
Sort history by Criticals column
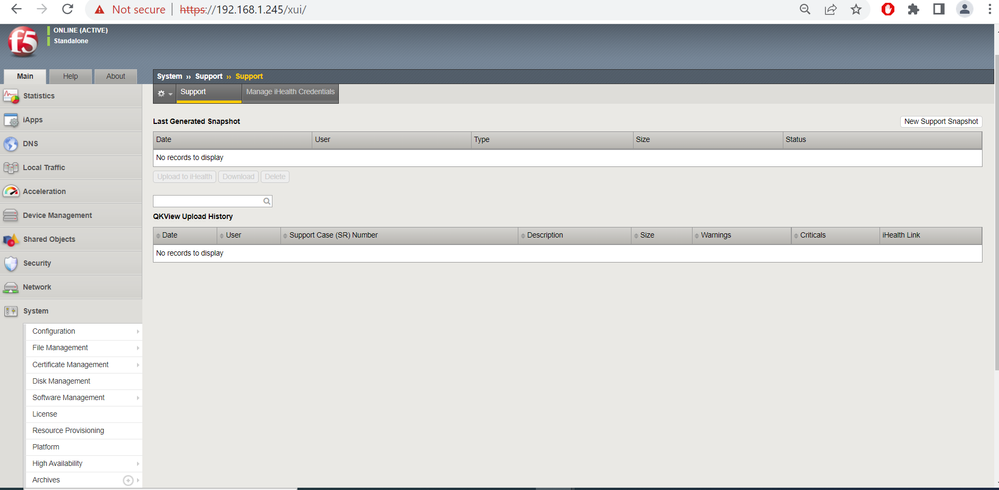click(835, 236)
